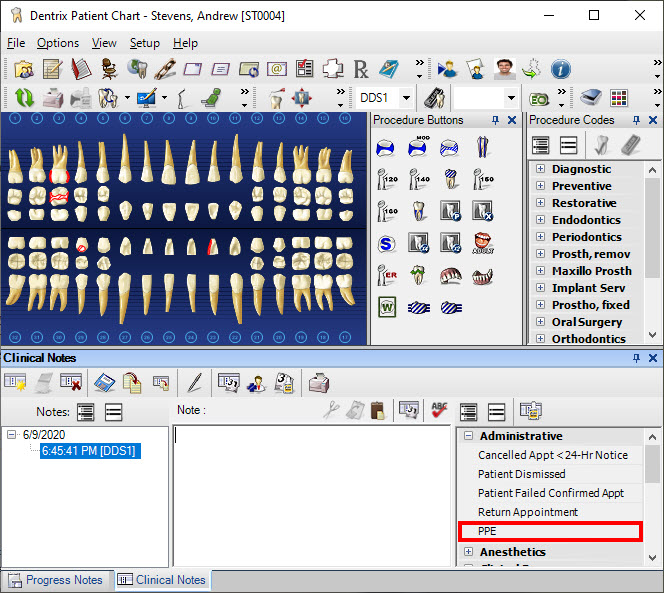The height and width of the screenshot is (593, 664).
Task: Click the paste clipboard icon in the Note bar
Action: (x=378, y=410)
